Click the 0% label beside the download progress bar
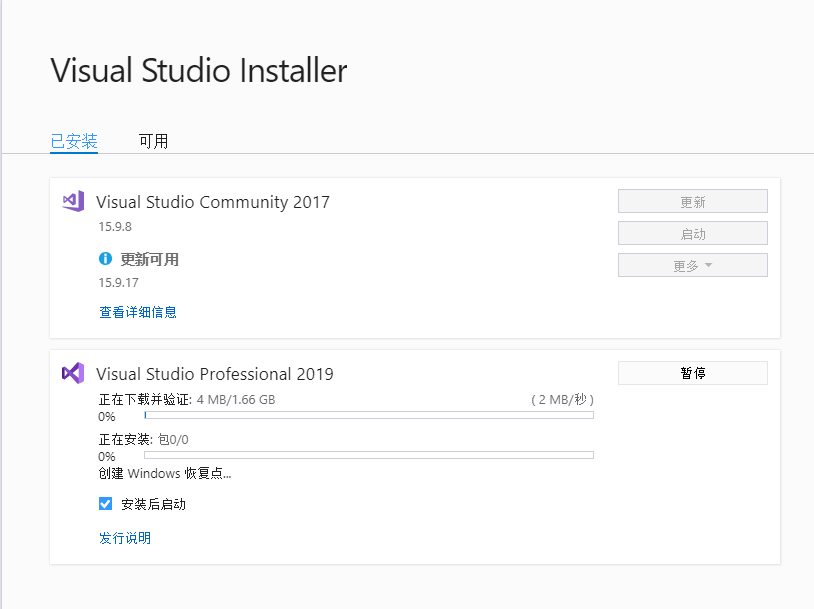 point(107,417)
